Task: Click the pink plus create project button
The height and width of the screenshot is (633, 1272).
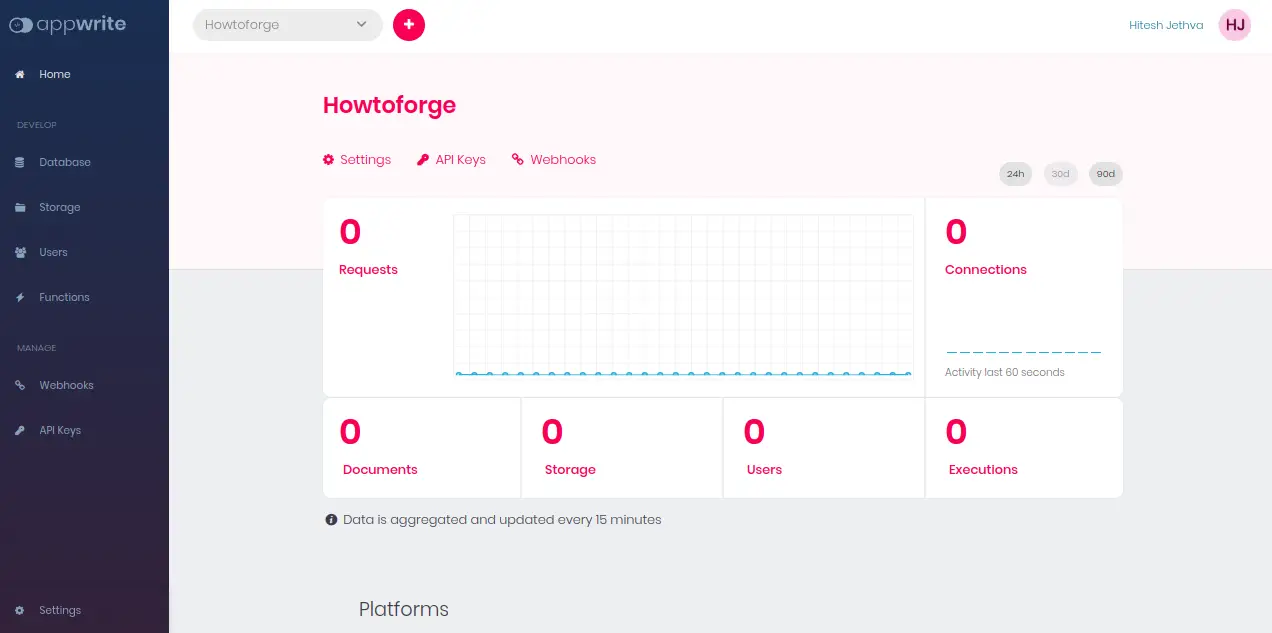Action: (409, 25)
